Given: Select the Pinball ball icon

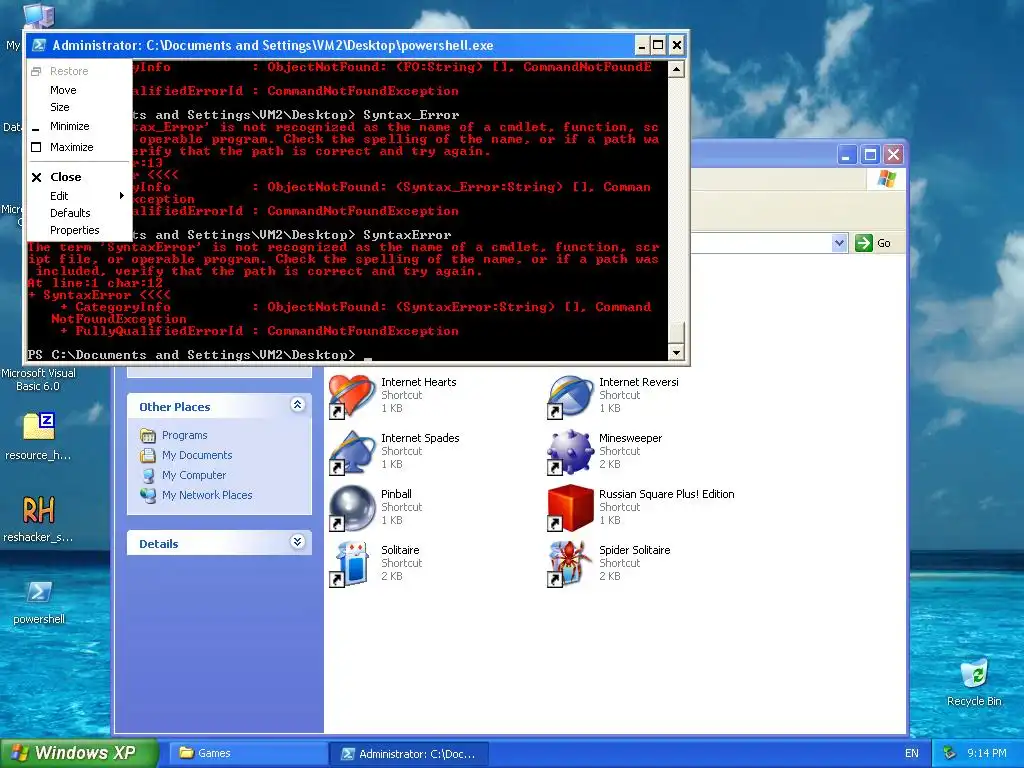Looking at the screenshot, I should pos(351,508).
